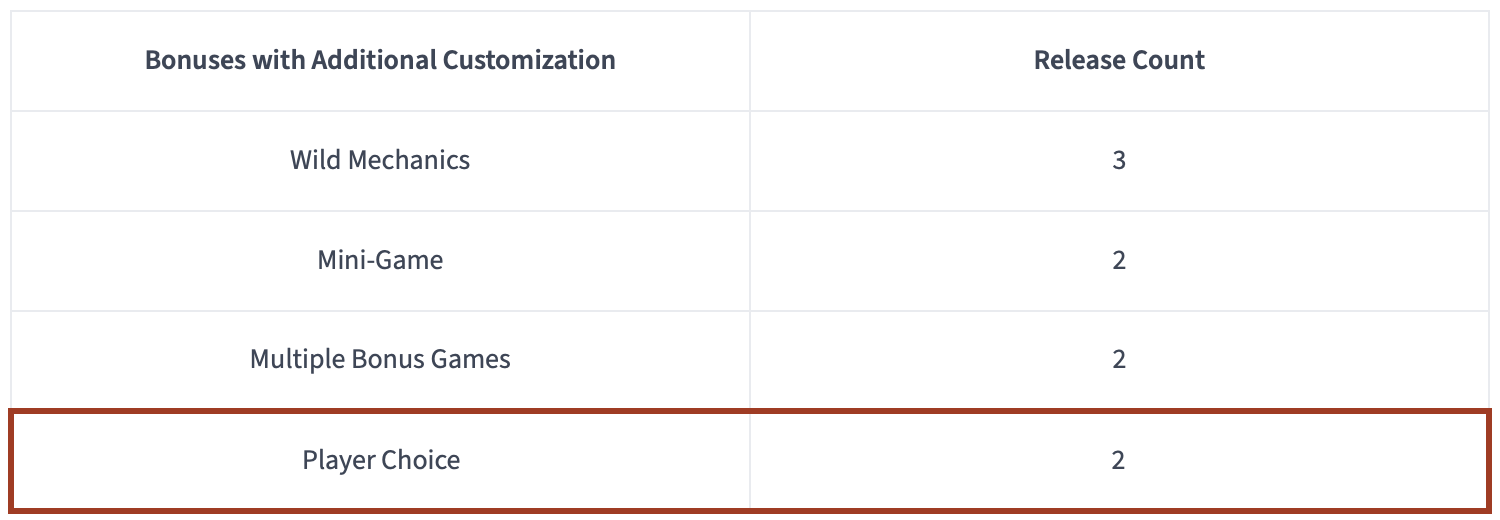Select the Mini-Game cell
This screenshot has width=1500, height=520.
tap(380, 260)
